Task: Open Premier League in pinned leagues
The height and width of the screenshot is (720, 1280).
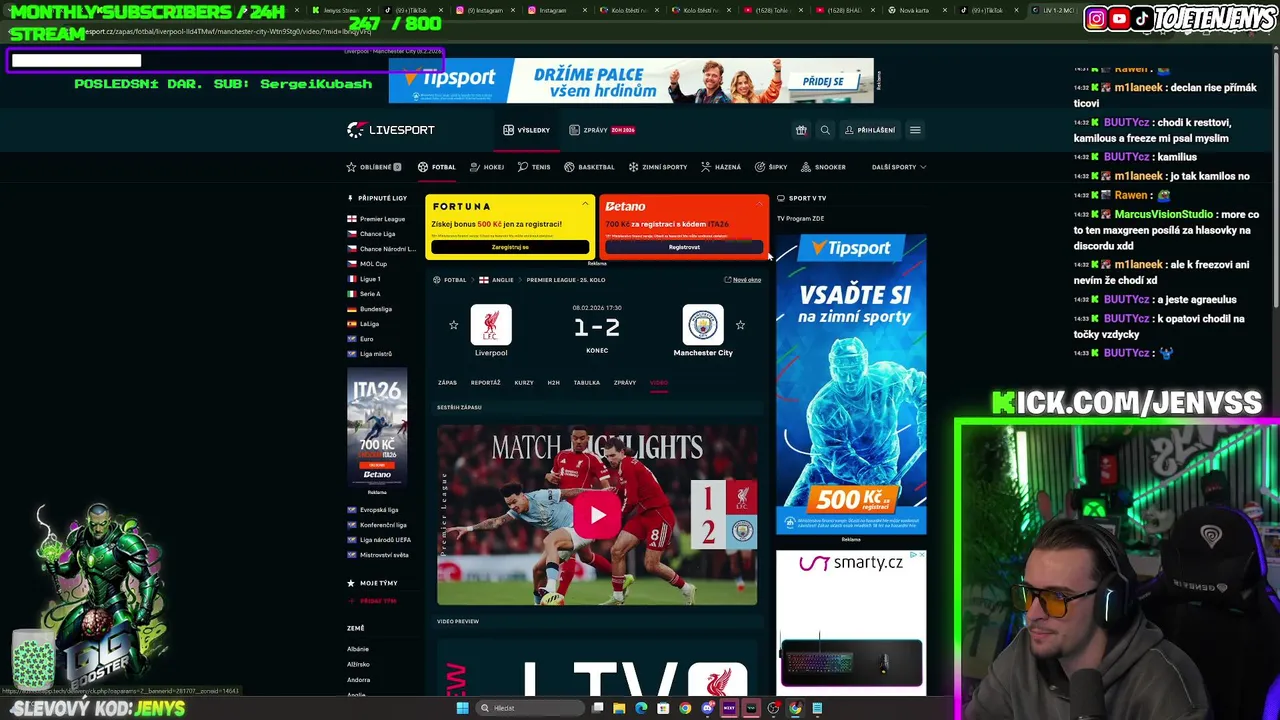Action: [x=382, y=219]
